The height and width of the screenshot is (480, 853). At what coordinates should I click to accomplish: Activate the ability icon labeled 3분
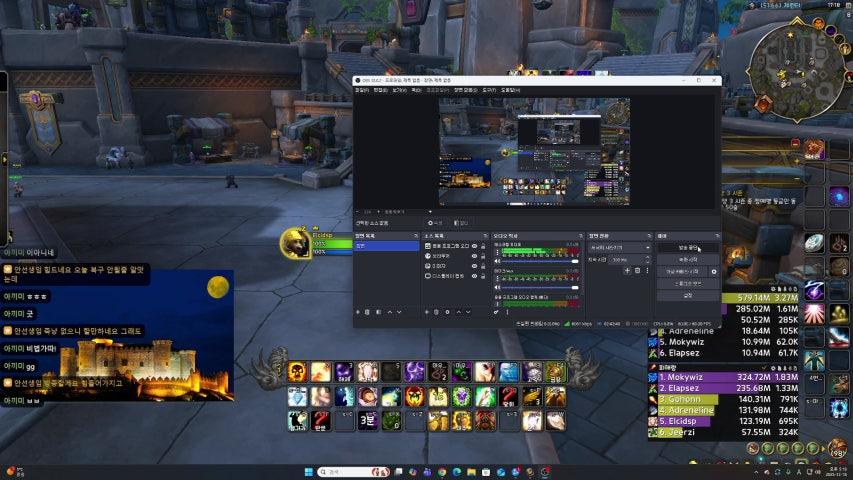tap(368, 421)
